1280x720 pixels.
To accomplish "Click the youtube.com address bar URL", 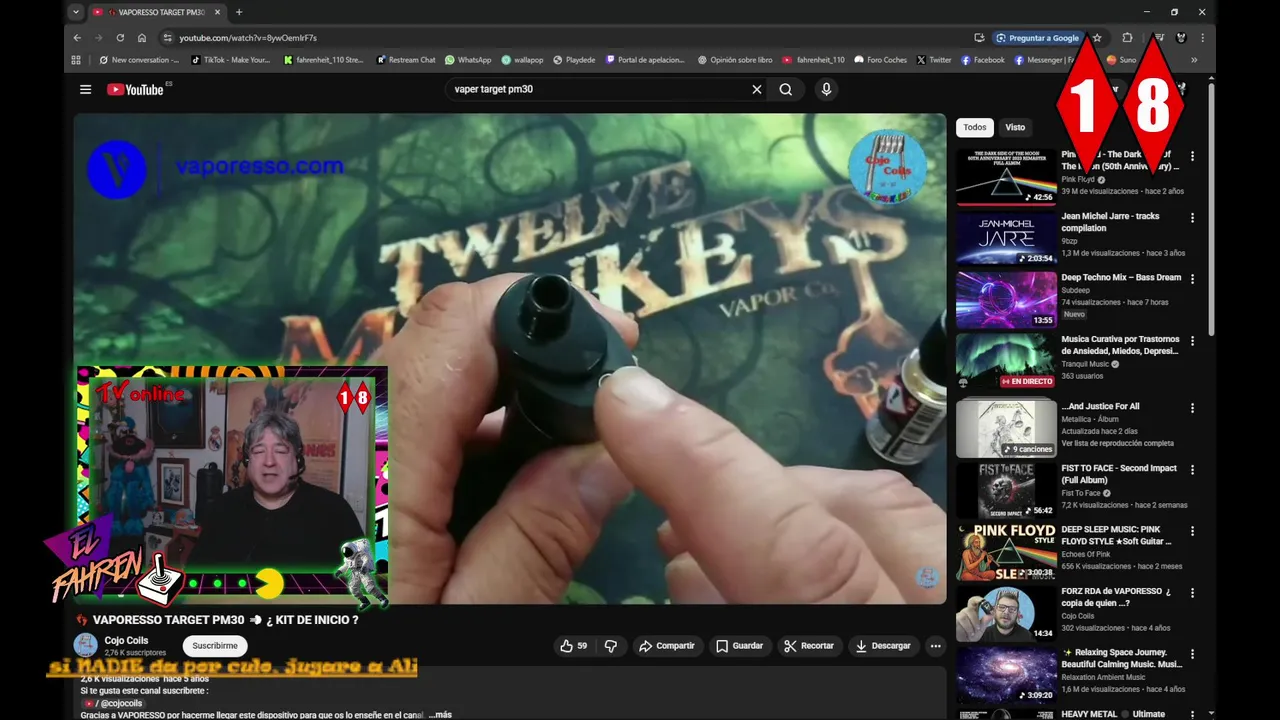I will [248, 38].
